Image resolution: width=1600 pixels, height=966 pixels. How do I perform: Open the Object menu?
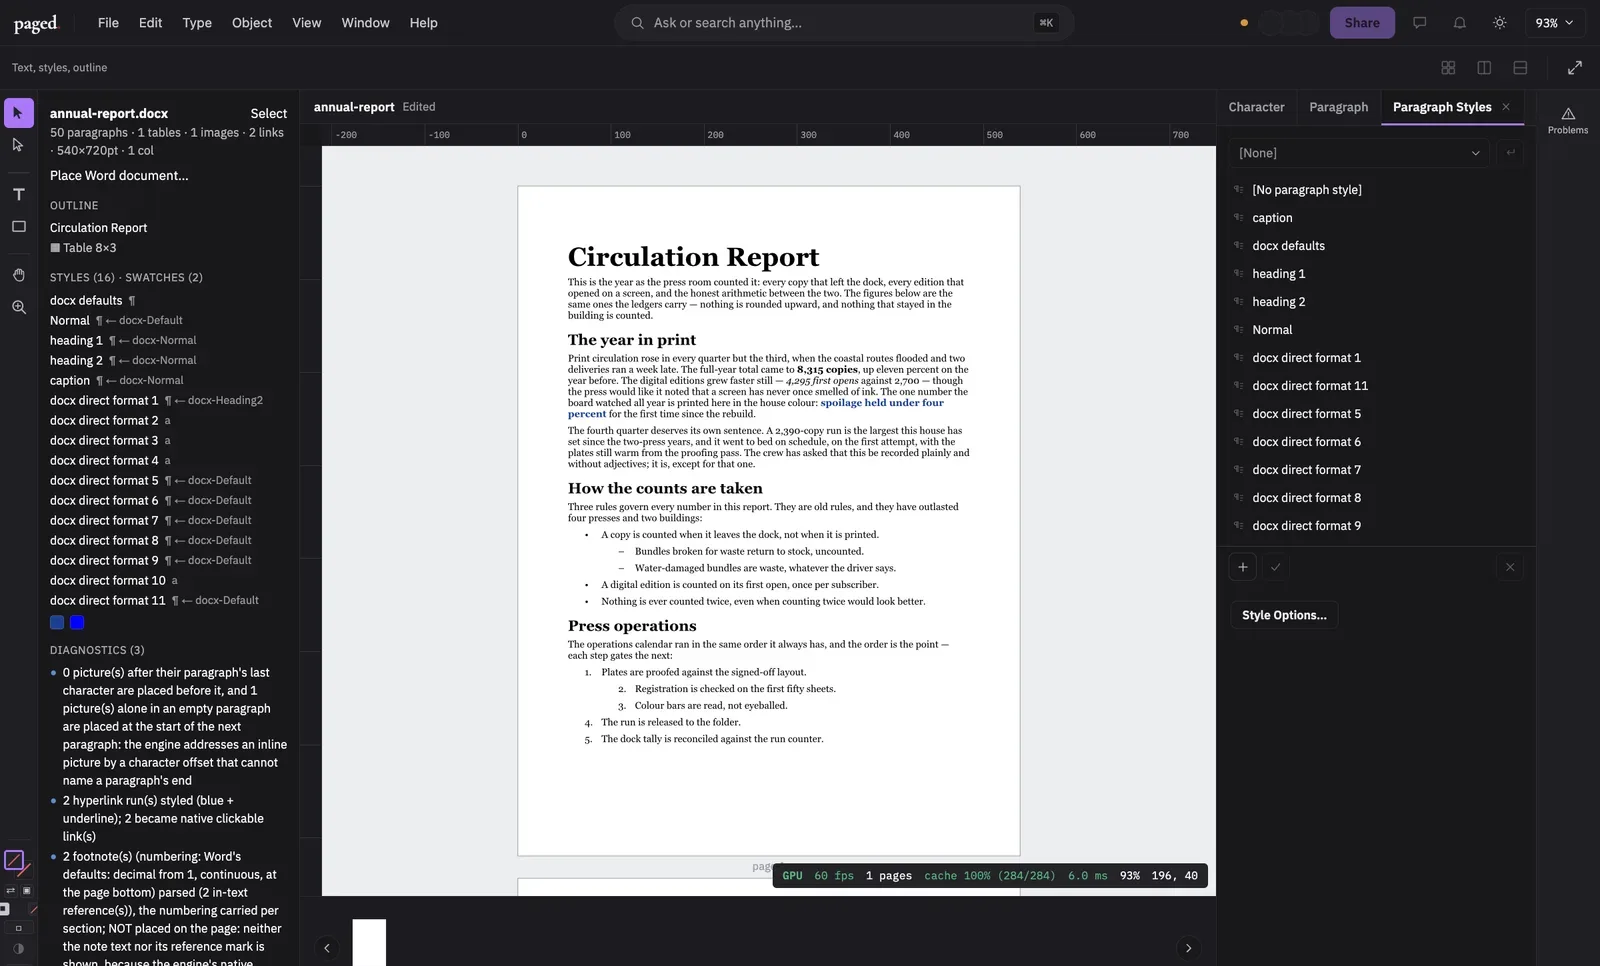click(252, 23)
